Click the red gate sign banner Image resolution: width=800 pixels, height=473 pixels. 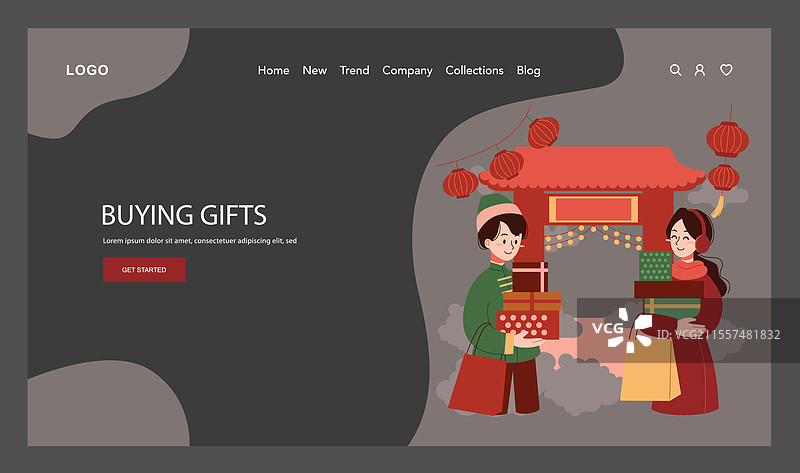point(593,209)
